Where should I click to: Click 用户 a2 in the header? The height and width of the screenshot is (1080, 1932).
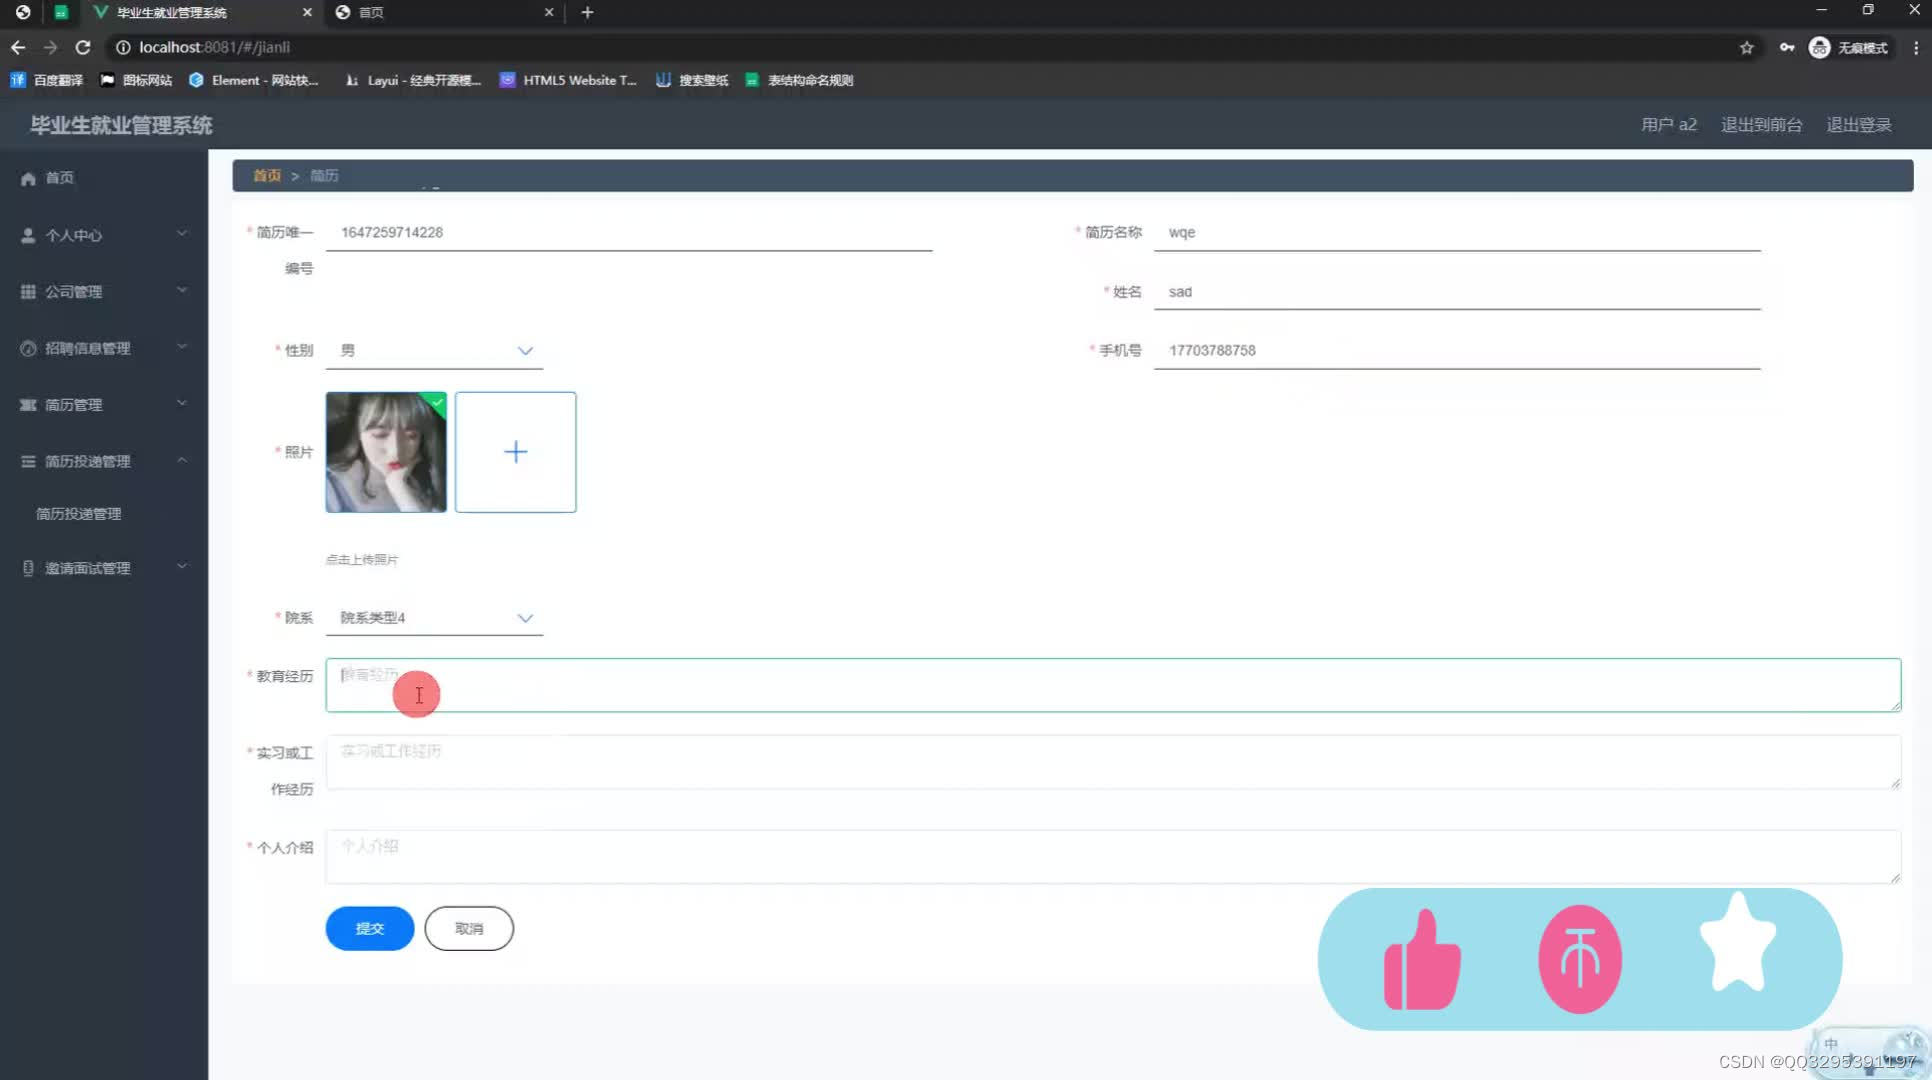[x=1669, y=125]
